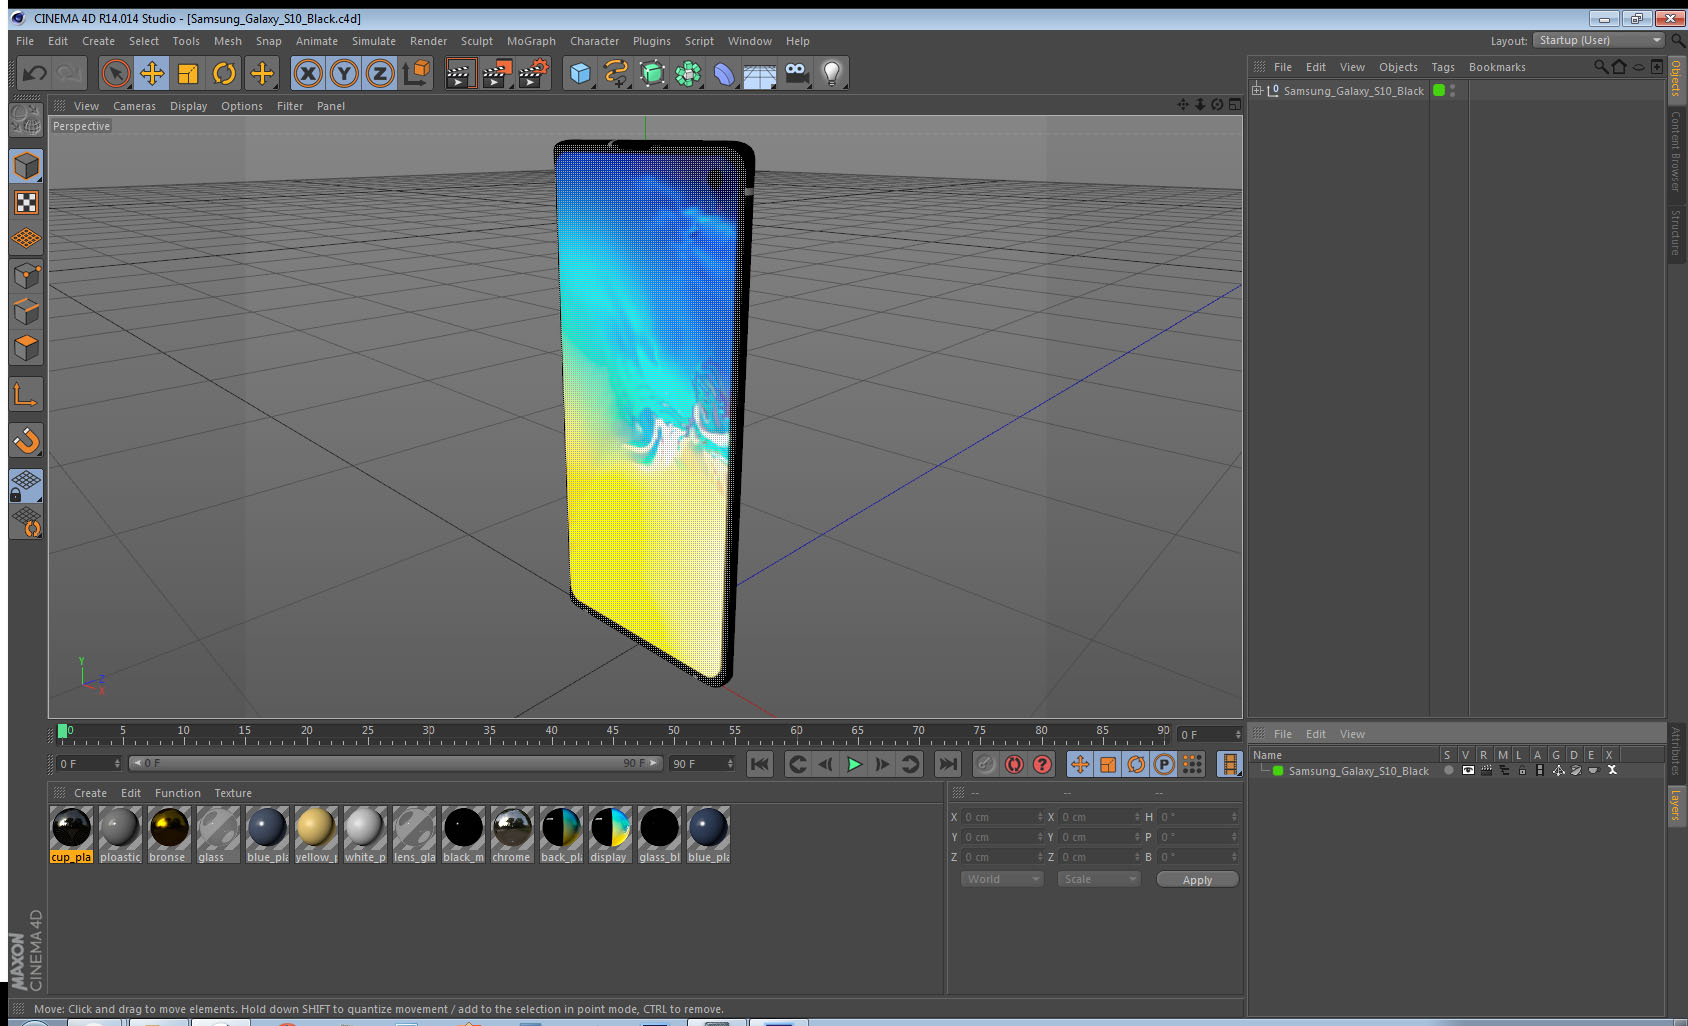Screen dimensions: 1688x1026
Task: Click the Apply button
Action: [x=1197, y=880]
